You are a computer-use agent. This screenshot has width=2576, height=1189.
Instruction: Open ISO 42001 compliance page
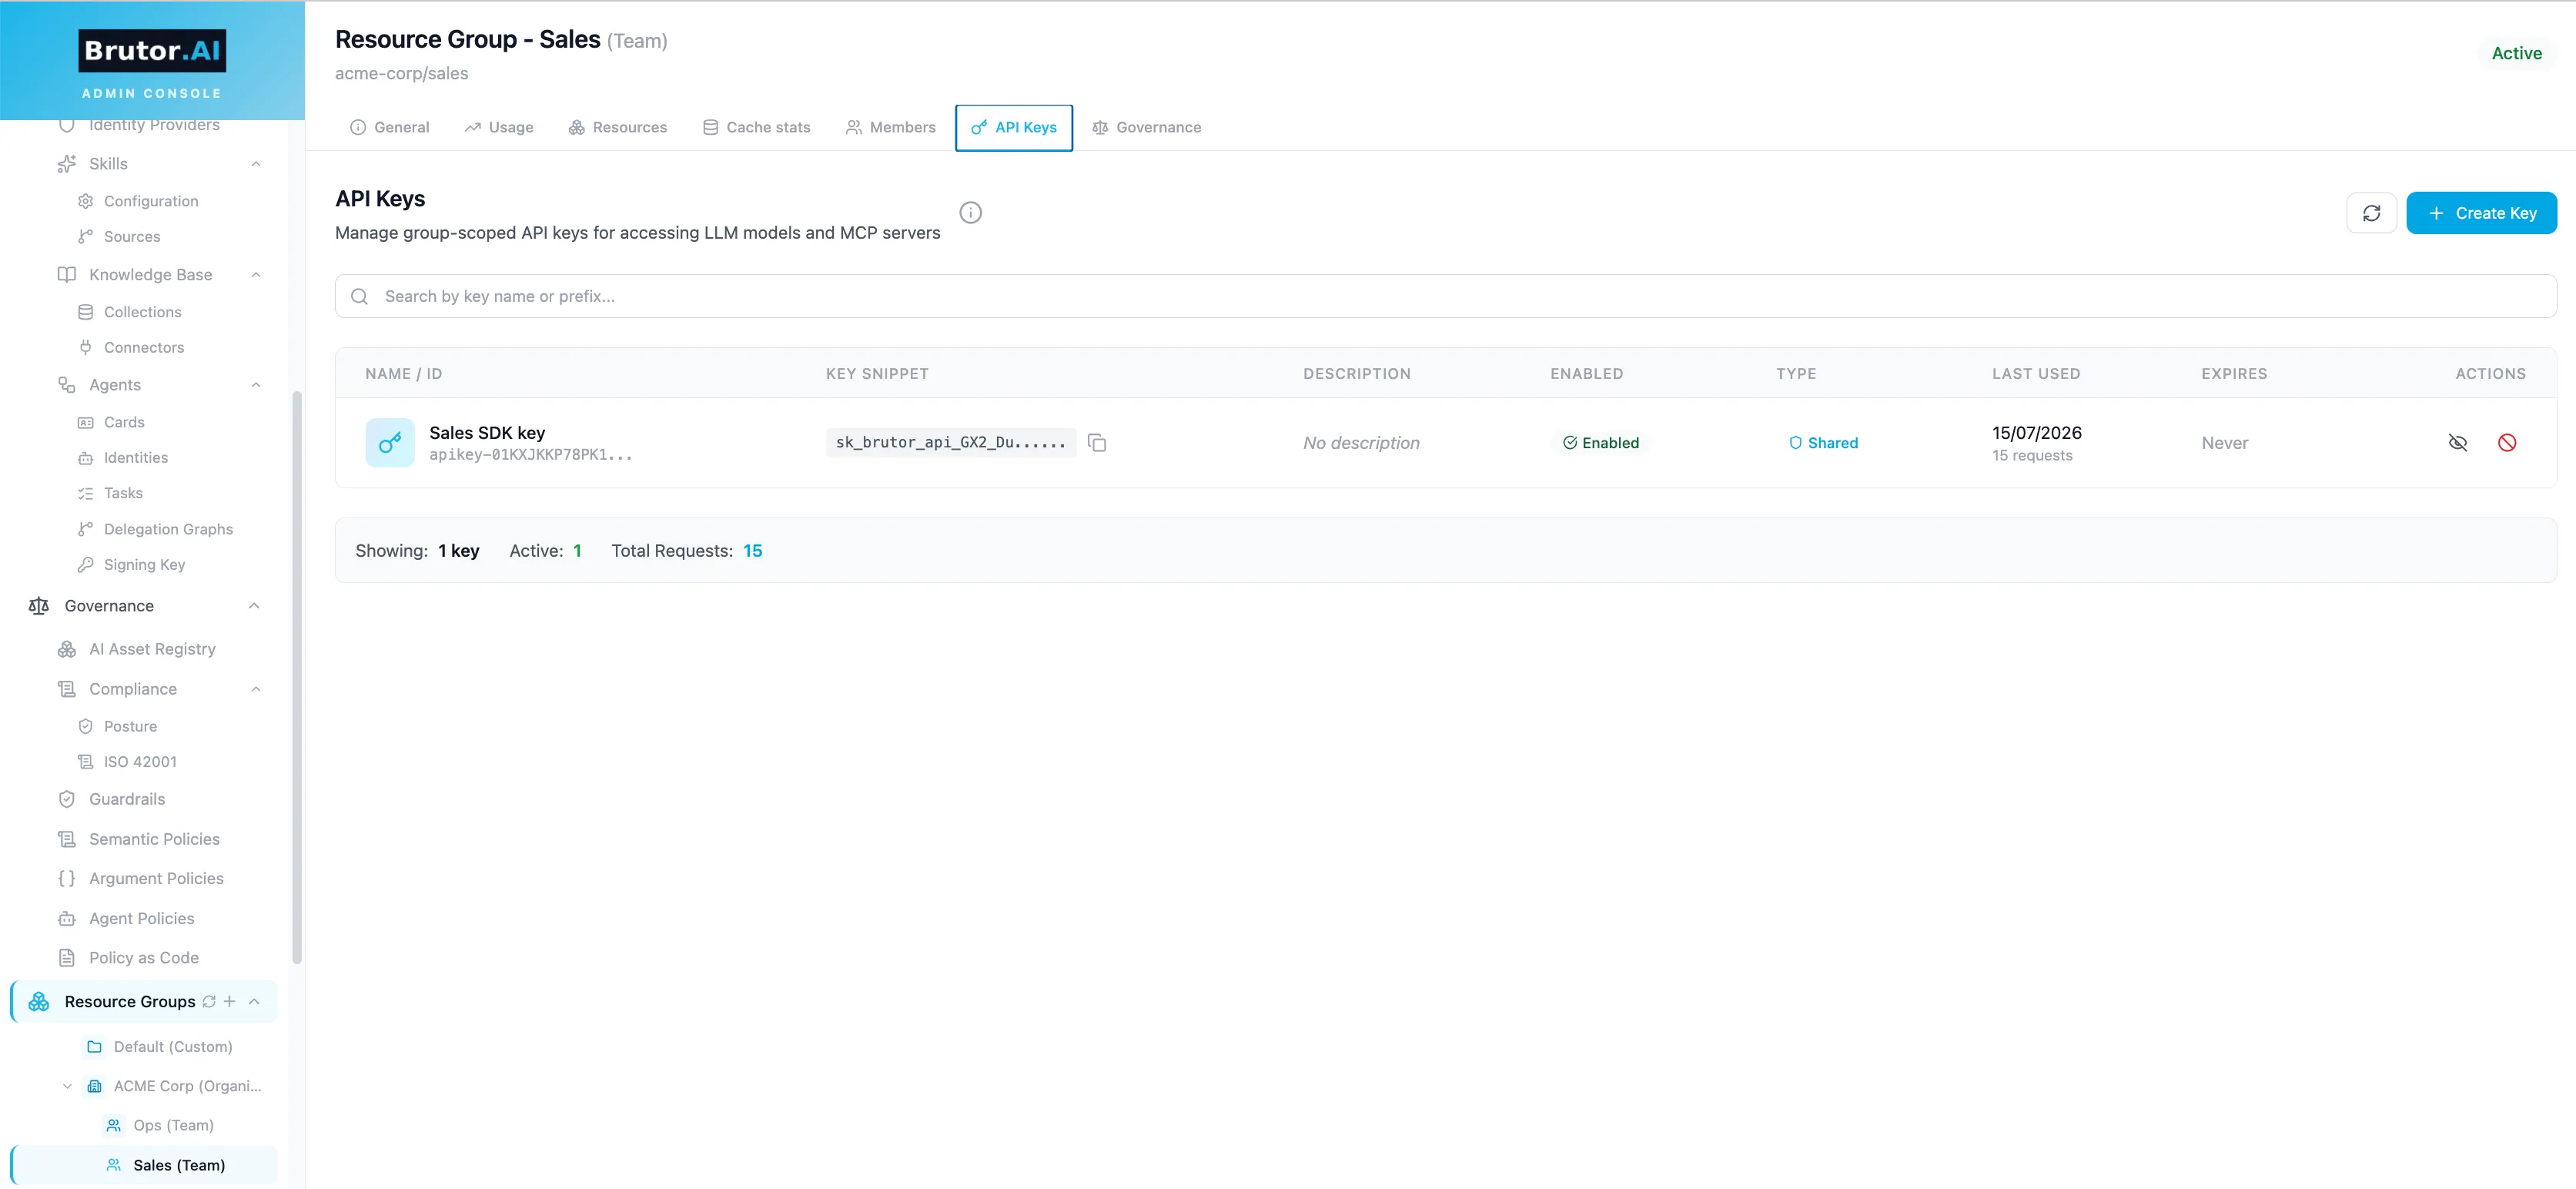140,762
